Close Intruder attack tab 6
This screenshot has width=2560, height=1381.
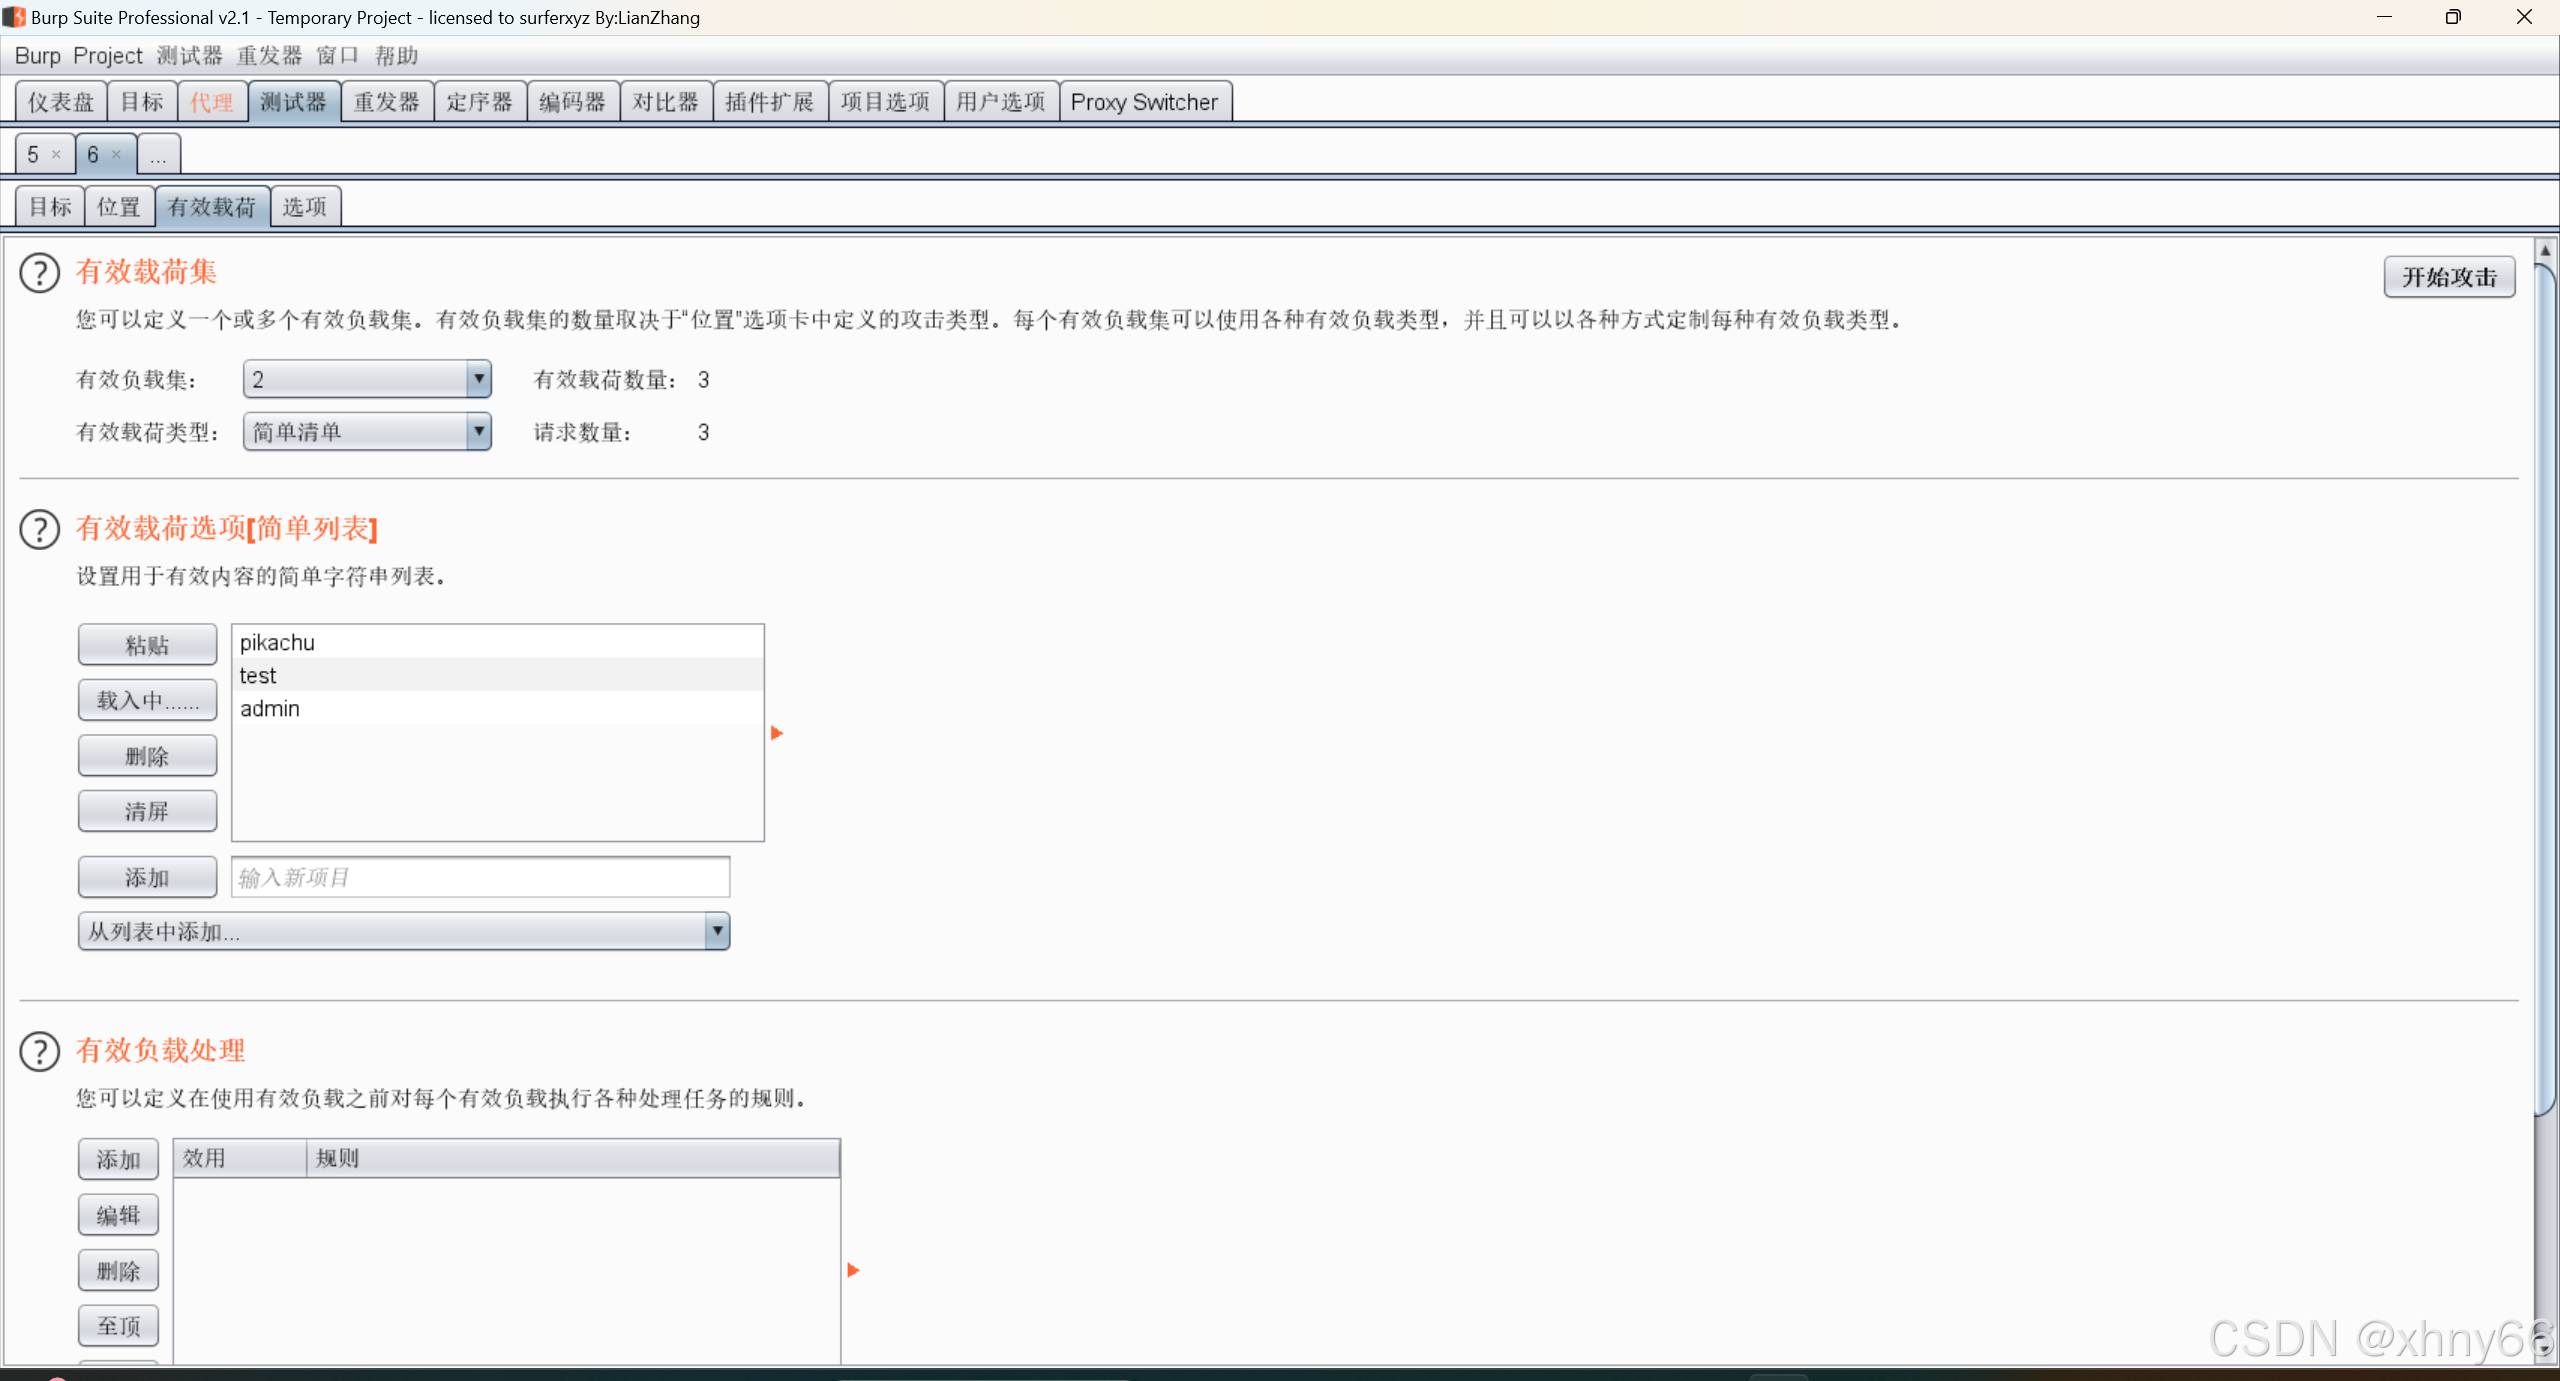pyautogui.click(x=116, y=154)
